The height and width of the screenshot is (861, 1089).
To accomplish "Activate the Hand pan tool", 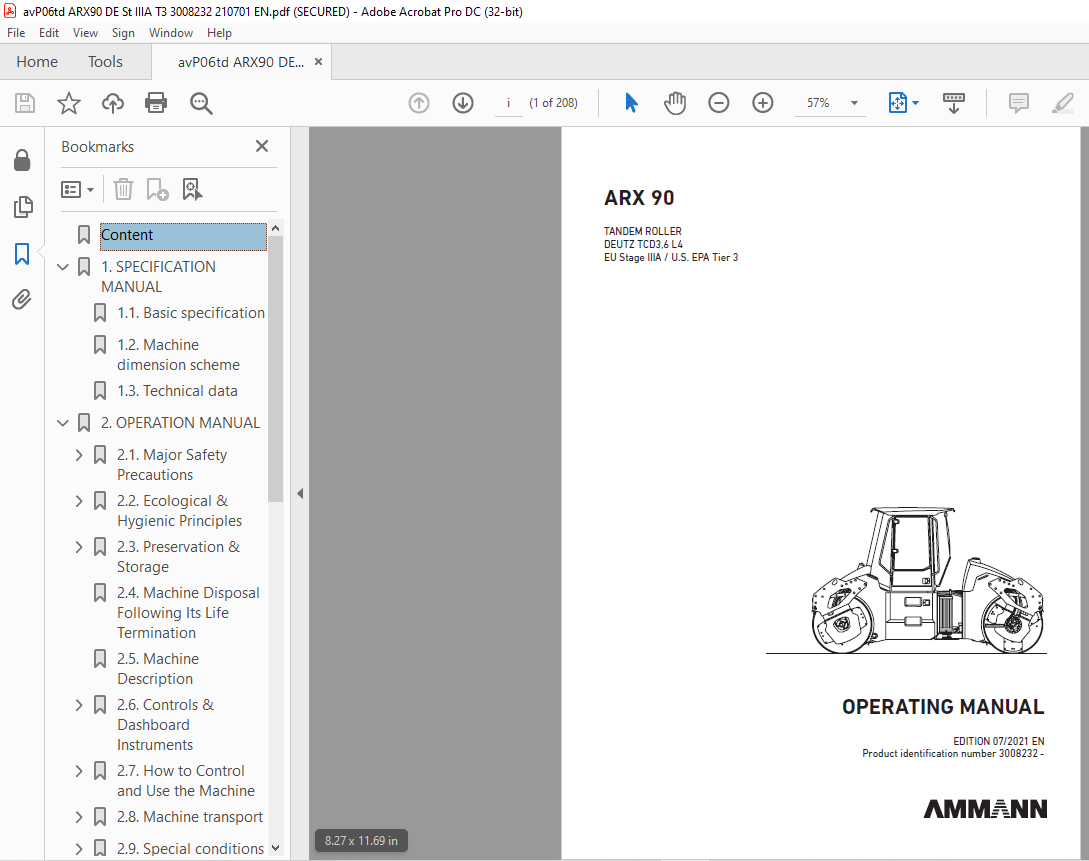I will point(674,103).
